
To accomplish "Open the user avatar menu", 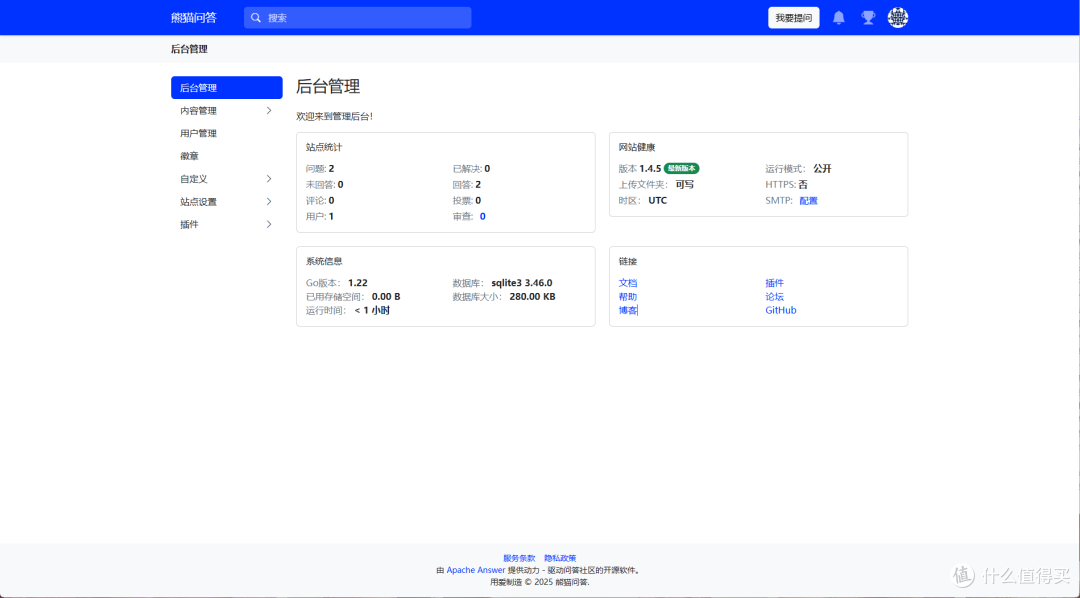I will pos(897,17).
